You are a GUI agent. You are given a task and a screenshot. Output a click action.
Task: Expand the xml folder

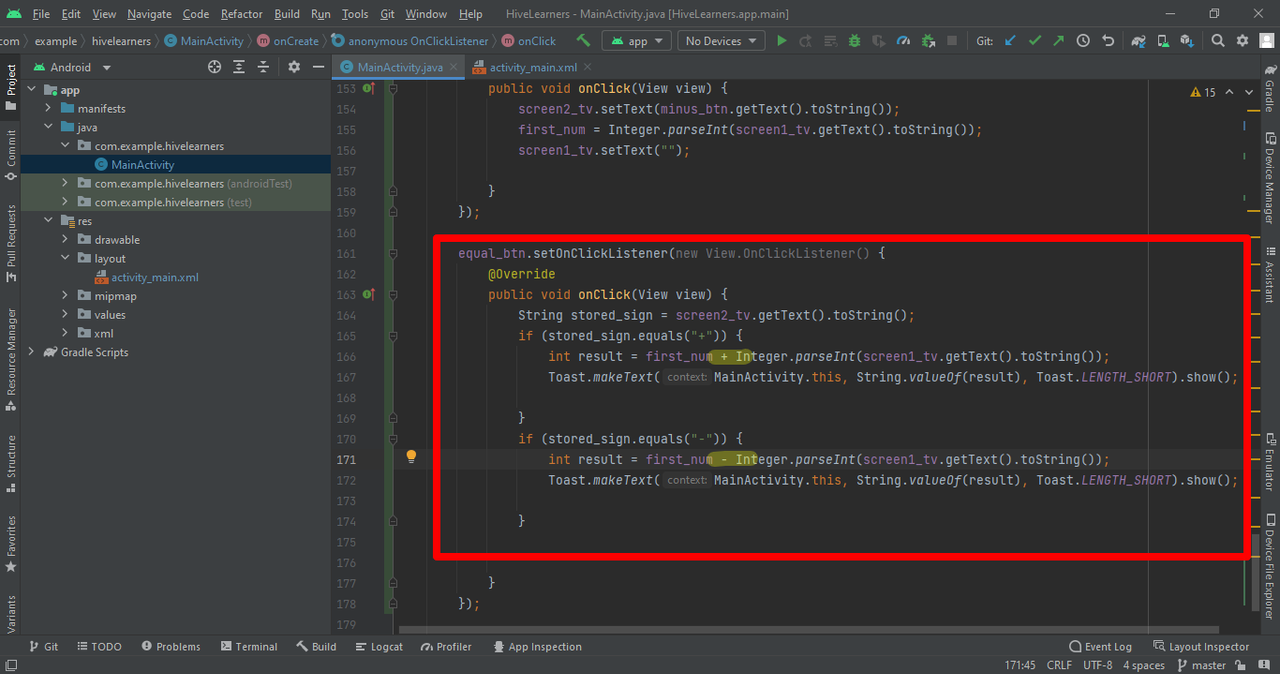pyautogui.click(x=65, y=333)
